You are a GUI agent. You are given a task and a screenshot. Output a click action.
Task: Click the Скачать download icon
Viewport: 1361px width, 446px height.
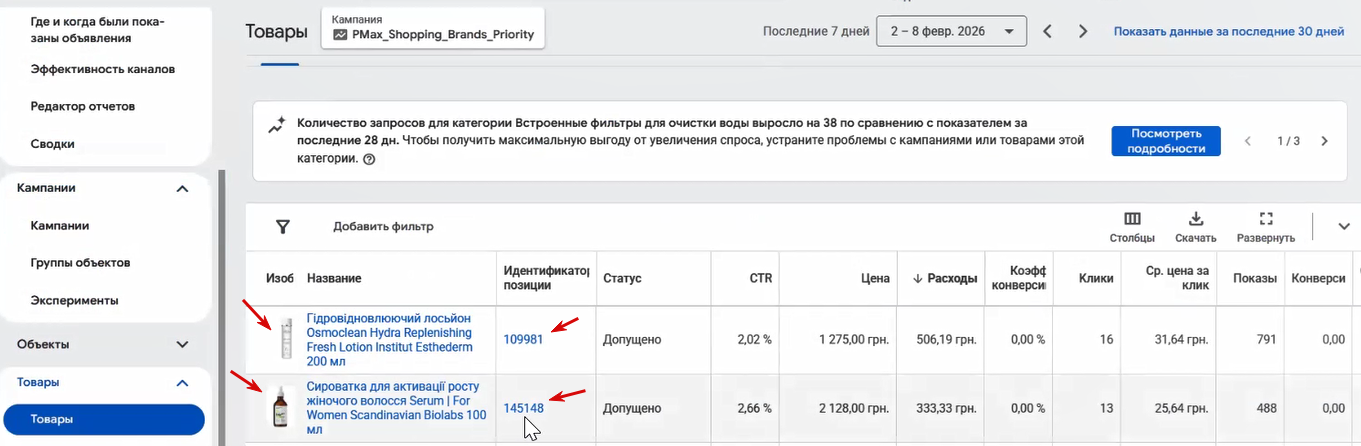click(x=1195, y=220)
